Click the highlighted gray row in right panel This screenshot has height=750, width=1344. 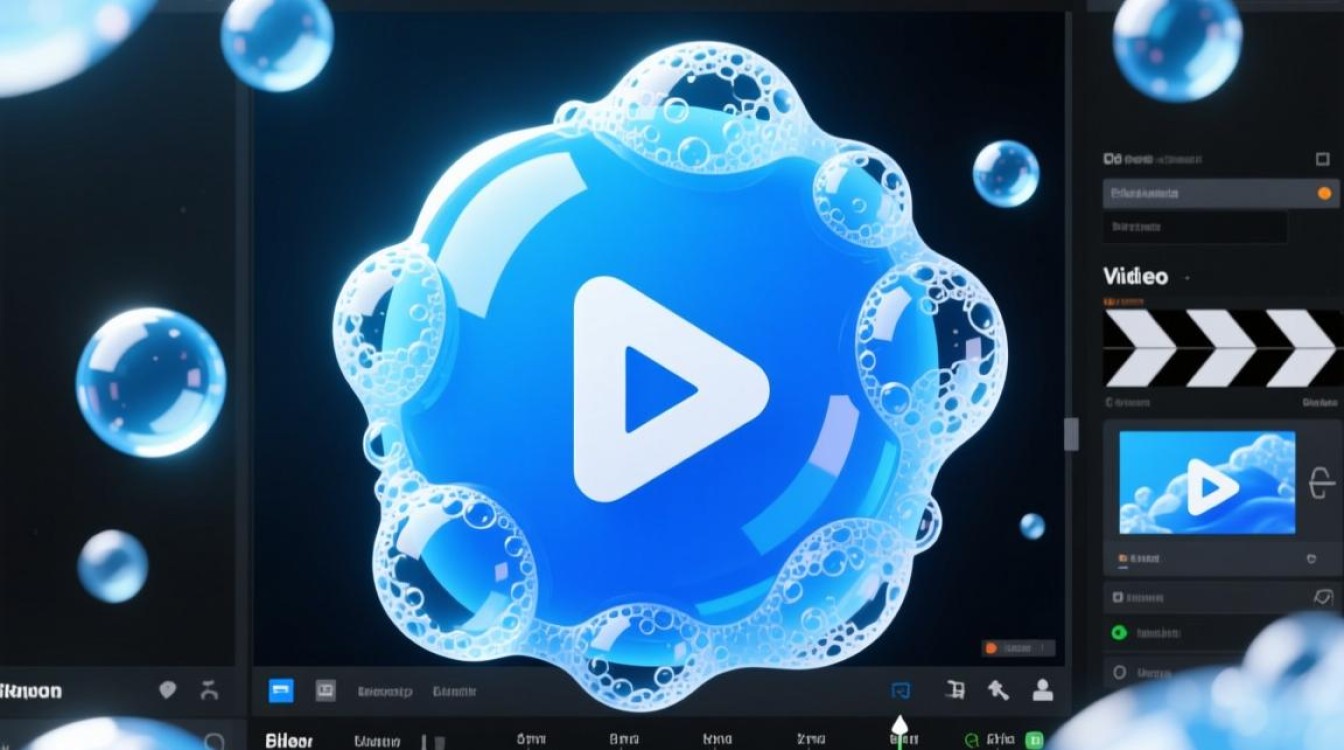click(1221, 193)
